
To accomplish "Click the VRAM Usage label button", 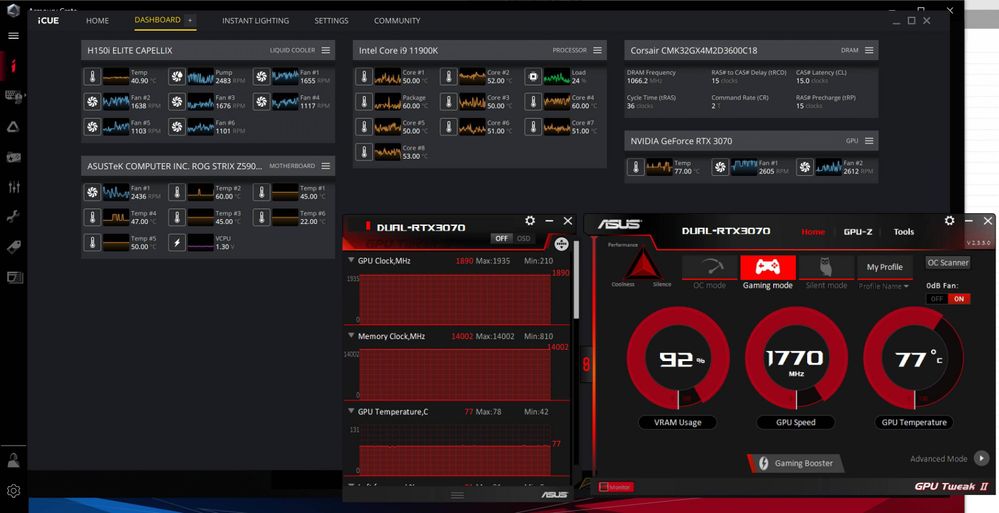I will [677, 422].
